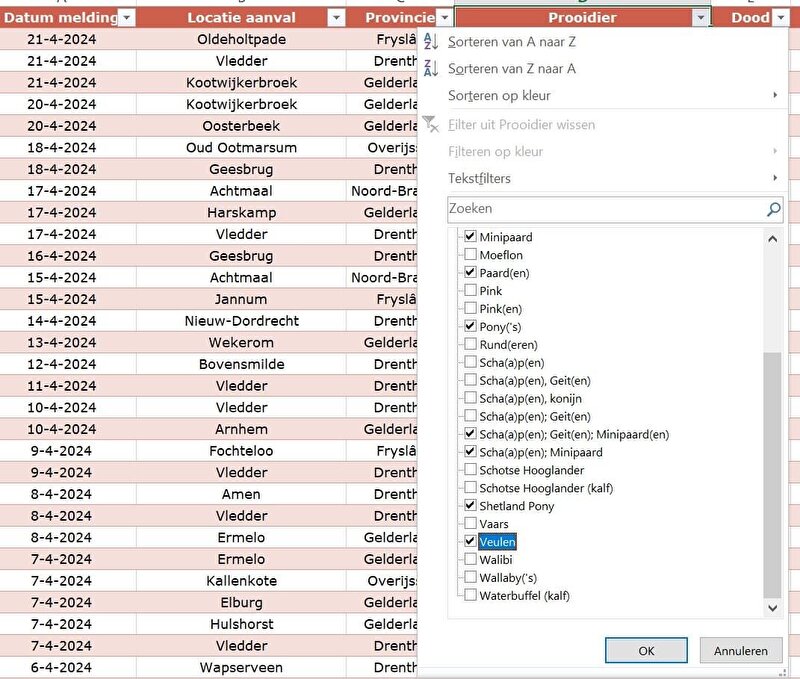Viewport: 800px width, 679px height.
Task: Check the Scha(a)p(en) checkbox
Action: (470, 362)
